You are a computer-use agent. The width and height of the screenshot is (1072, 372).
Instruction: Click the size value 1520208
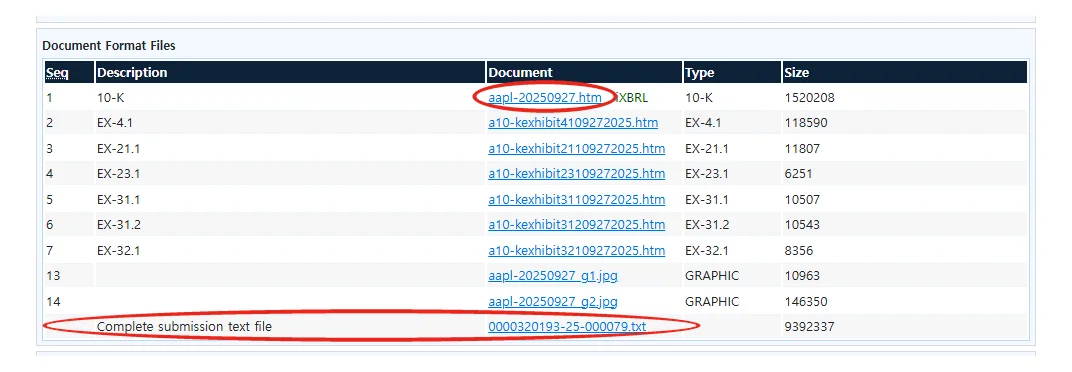click(809, 98)
